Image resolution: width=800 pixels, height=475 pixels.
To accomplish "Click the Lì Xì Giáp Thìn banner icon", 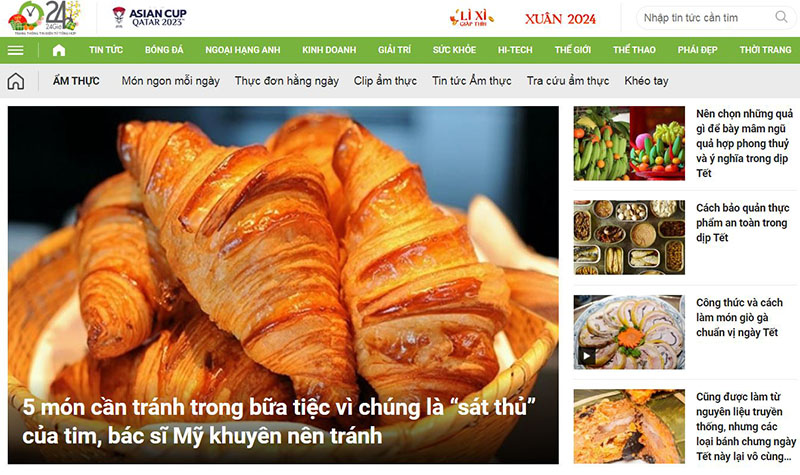I will pyautogui.click(x=471, y=18).
